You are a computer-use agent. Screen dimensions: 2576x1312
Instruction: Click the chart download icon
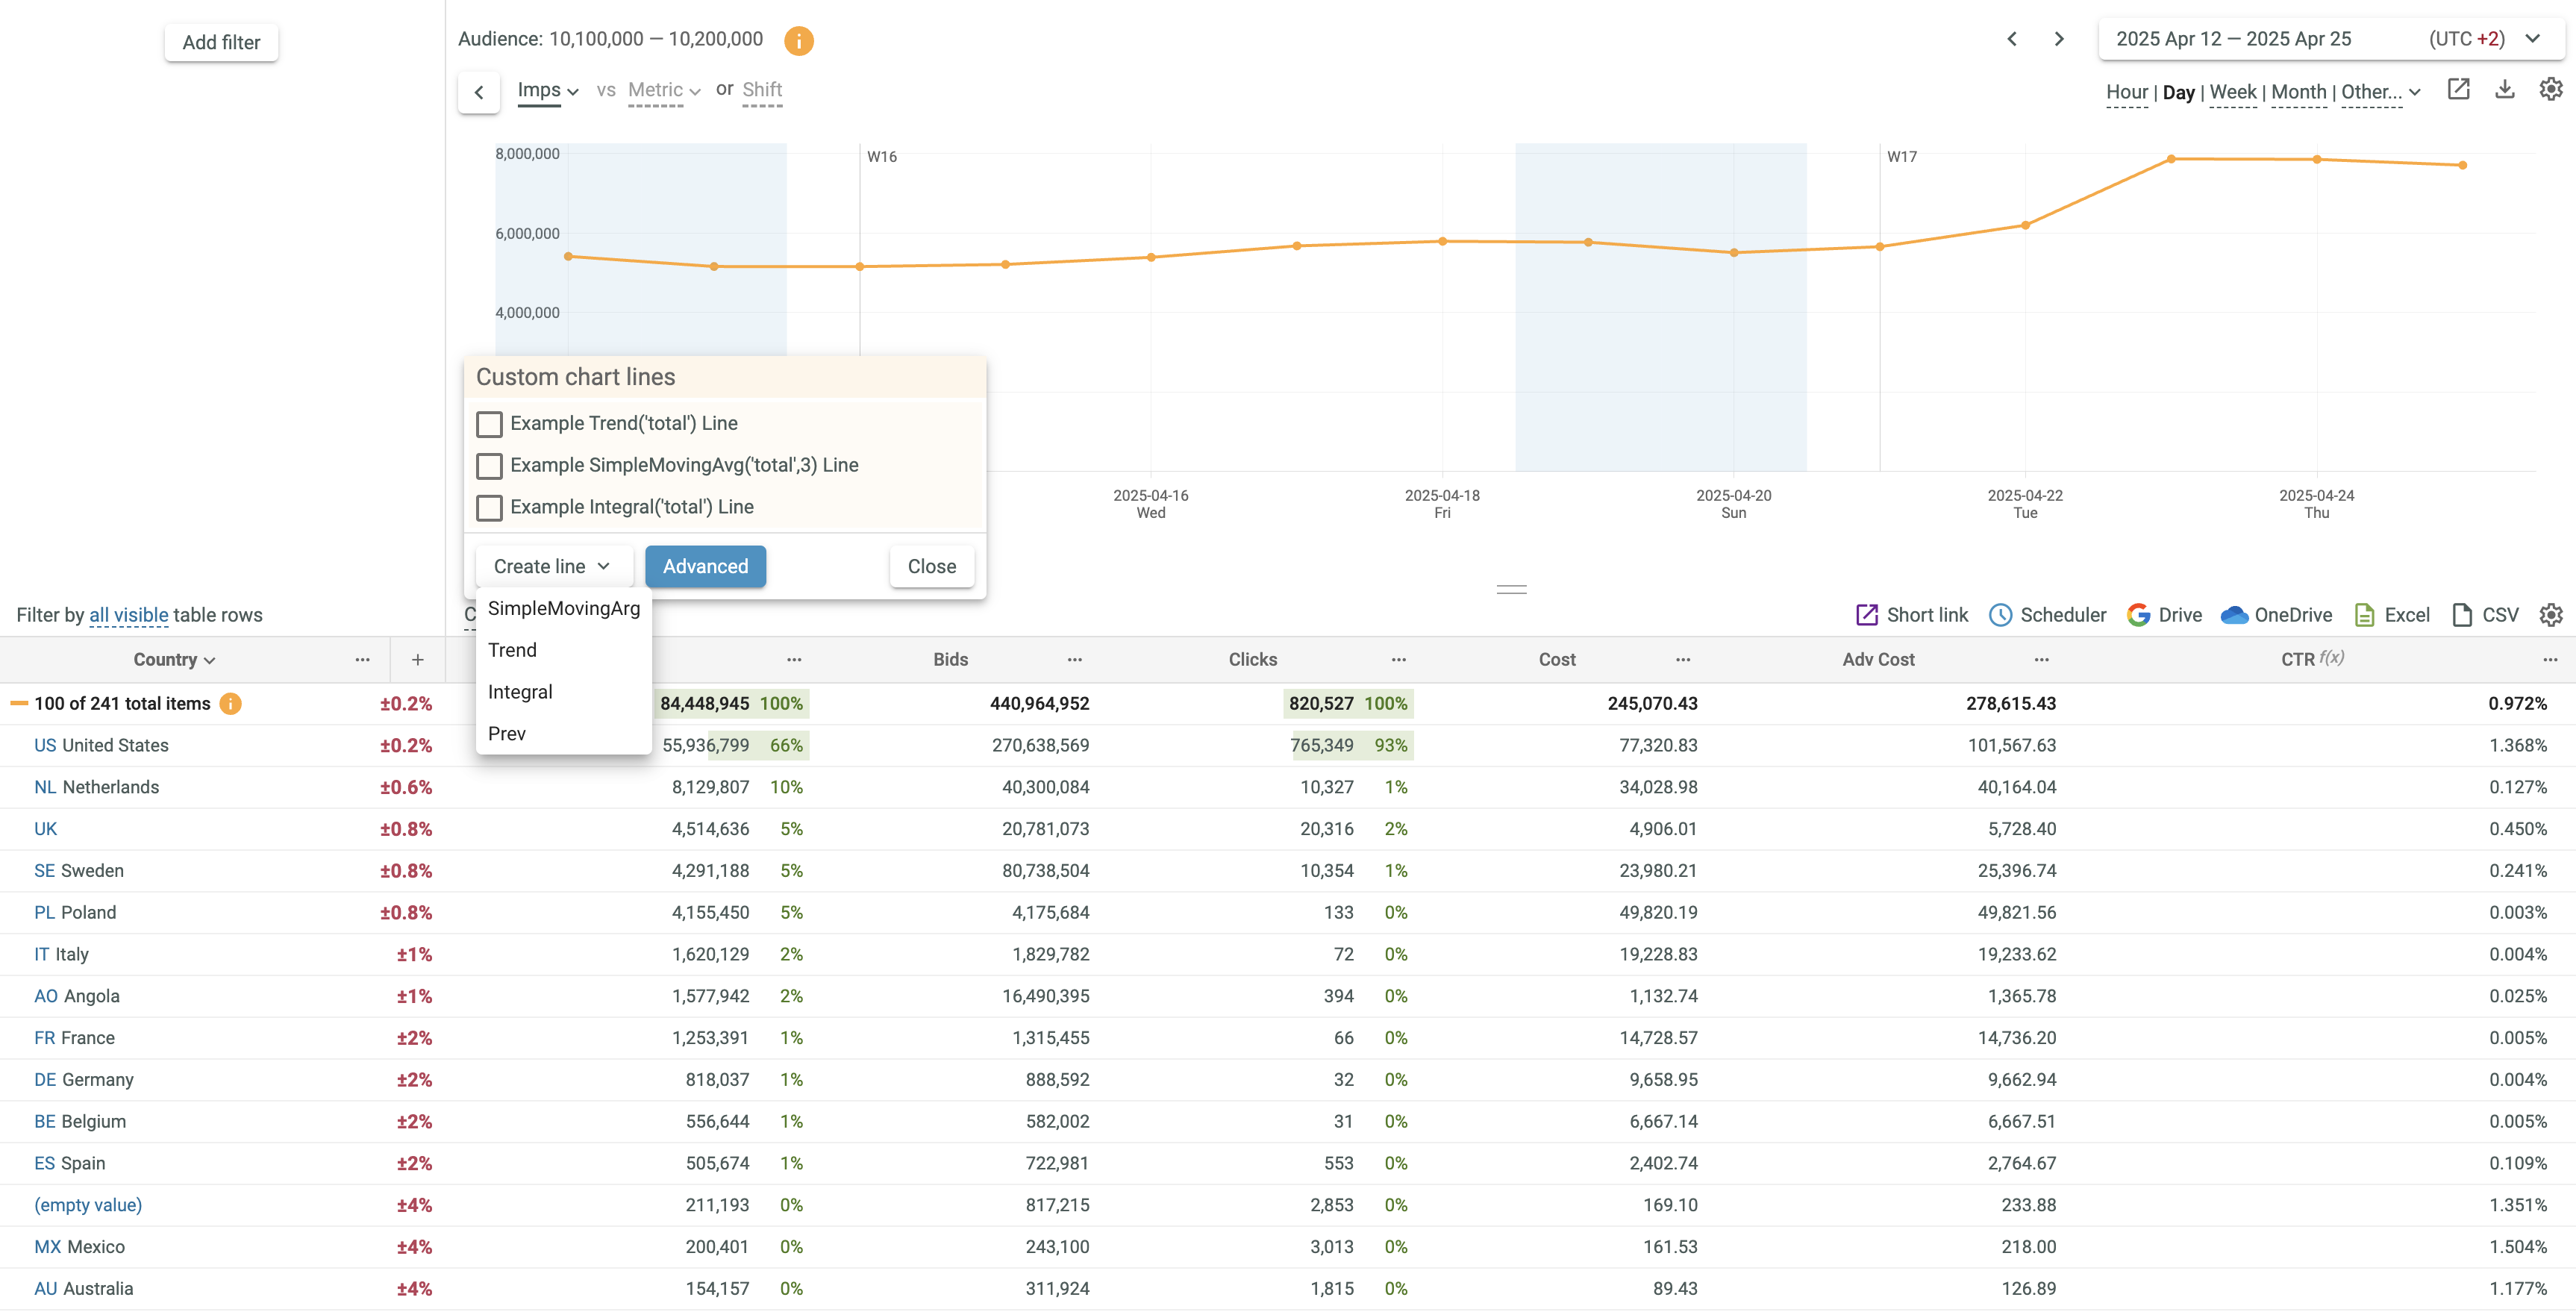2504,90
